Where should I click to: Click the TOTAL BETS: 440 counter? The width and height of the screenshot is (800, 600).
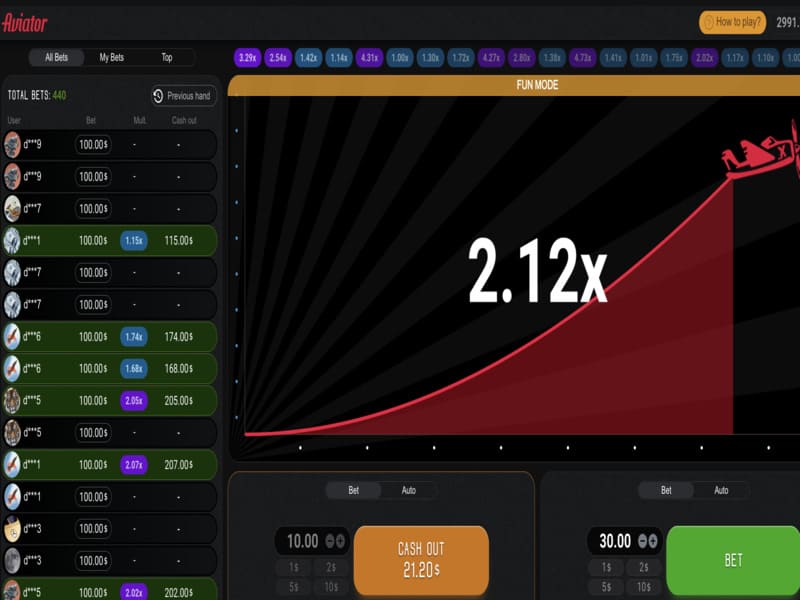[x=37, y=95]
